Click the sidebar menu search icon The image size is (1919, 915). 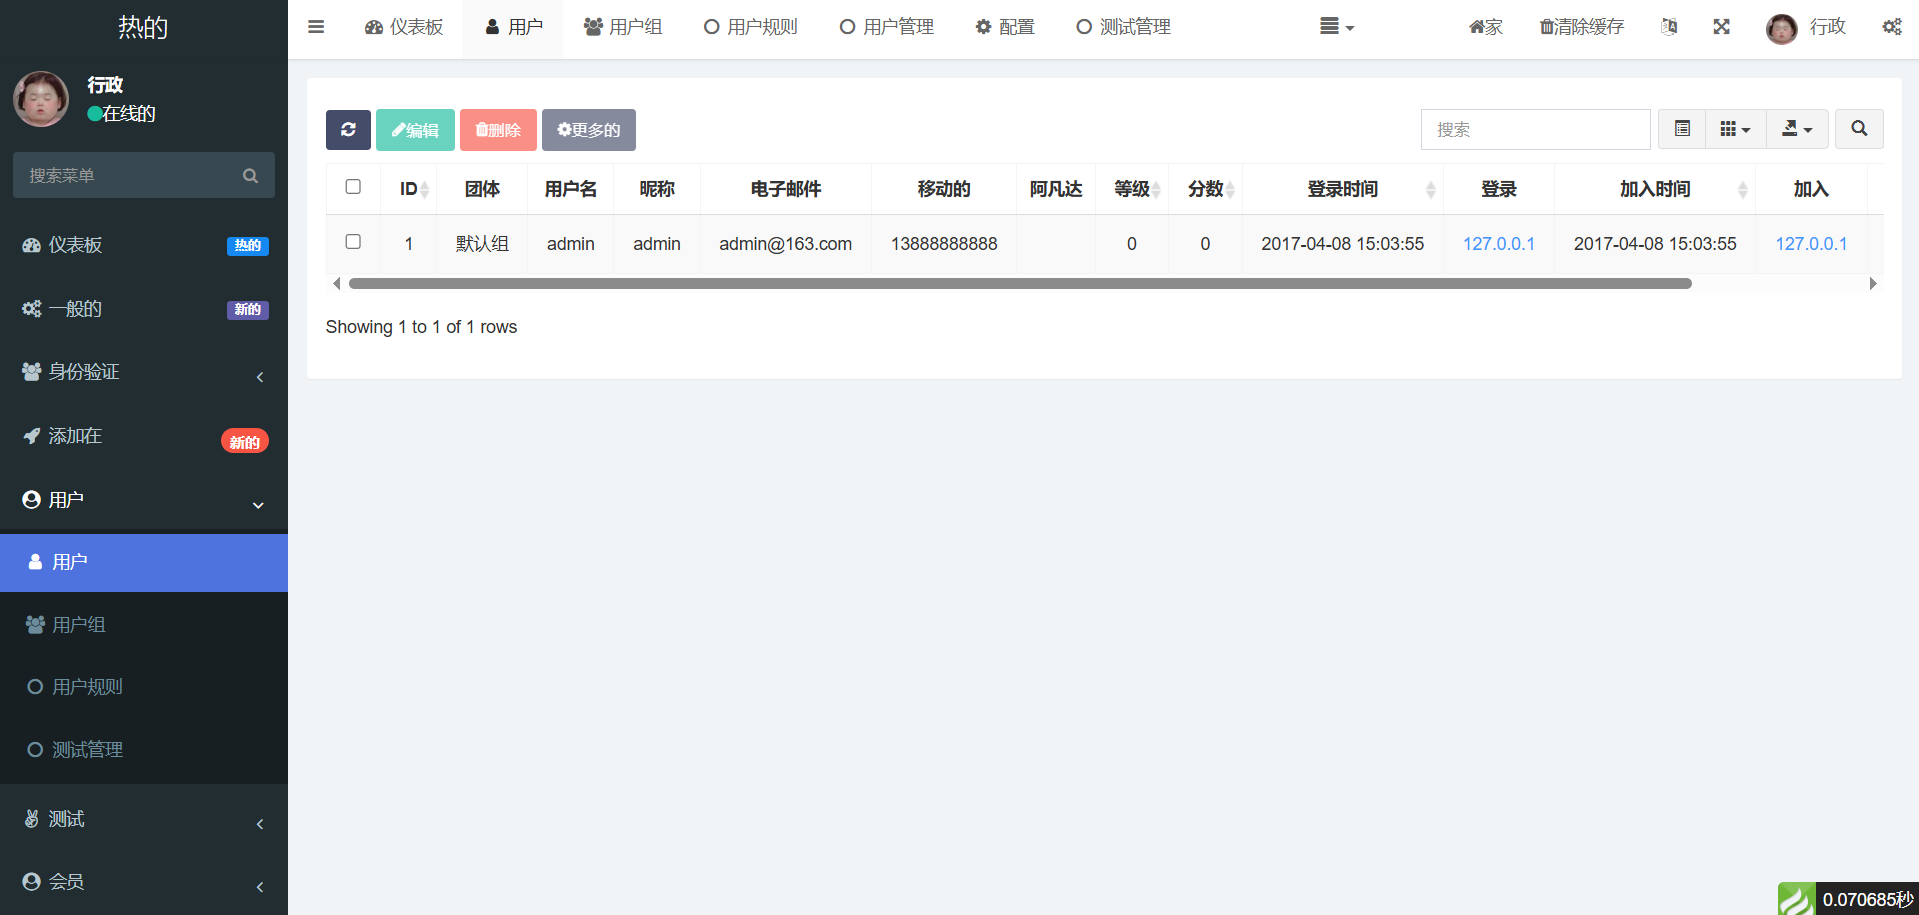(250, 176)
